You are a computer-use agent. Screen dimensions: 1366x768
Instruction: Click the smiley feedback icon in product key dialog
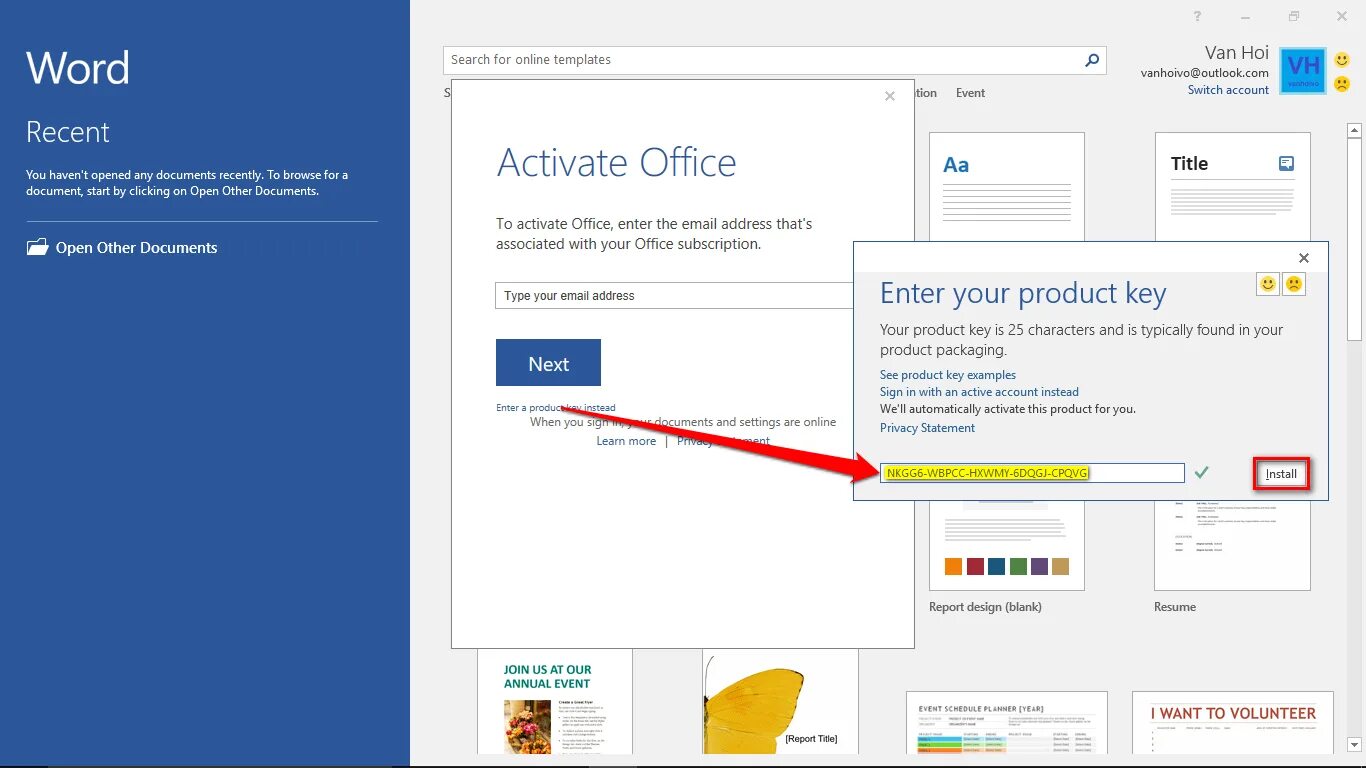coord(1267,284)
